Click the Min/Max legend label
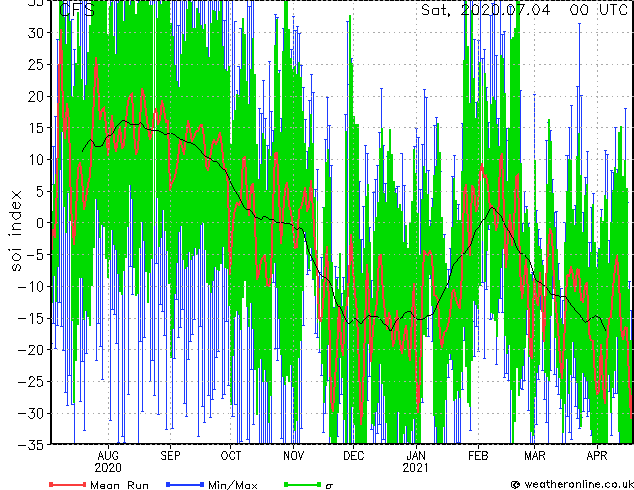Image resolution: width=634 pixels, height=490 pixels. click(233, 485)
